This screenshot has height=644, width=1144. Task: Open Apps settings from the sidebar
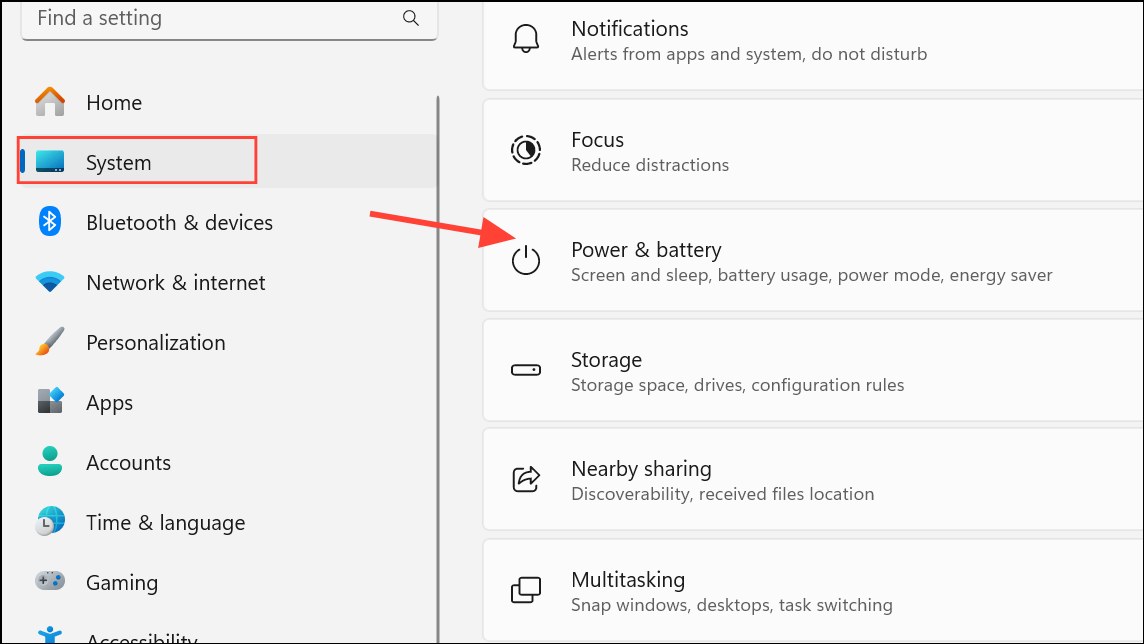point(109,402)
